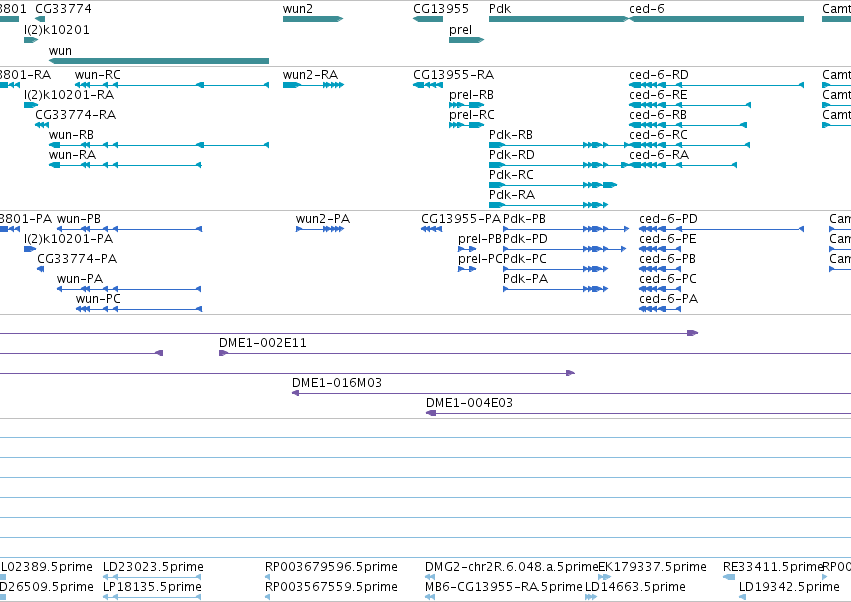This screenshot has width=851, height=602.
Task: Click the wun-RB transcript label
Action: click(x=71, y=135)
